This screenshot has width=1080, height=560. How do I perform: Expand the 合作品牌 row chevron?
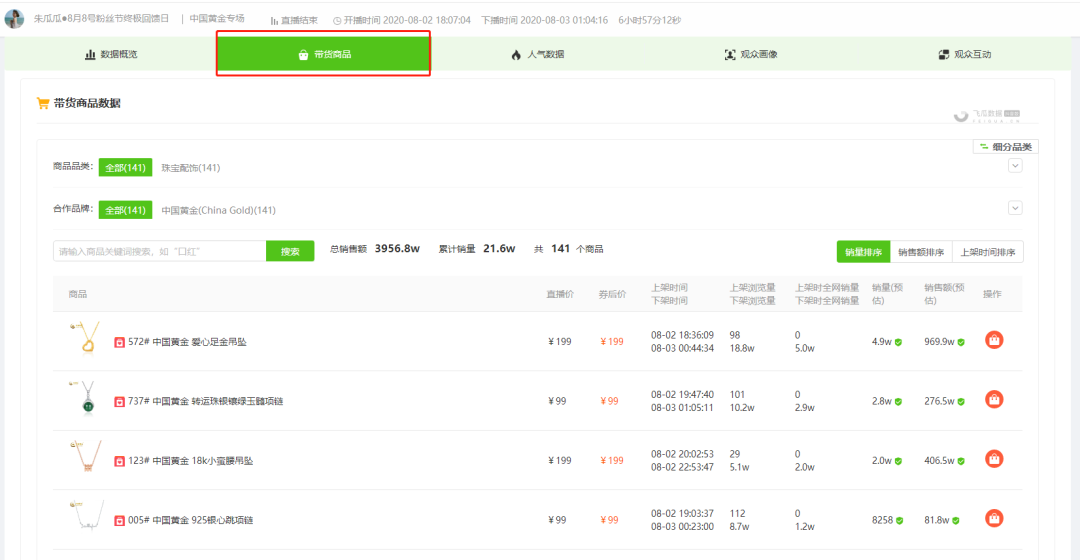click(x=1015, y=207)
